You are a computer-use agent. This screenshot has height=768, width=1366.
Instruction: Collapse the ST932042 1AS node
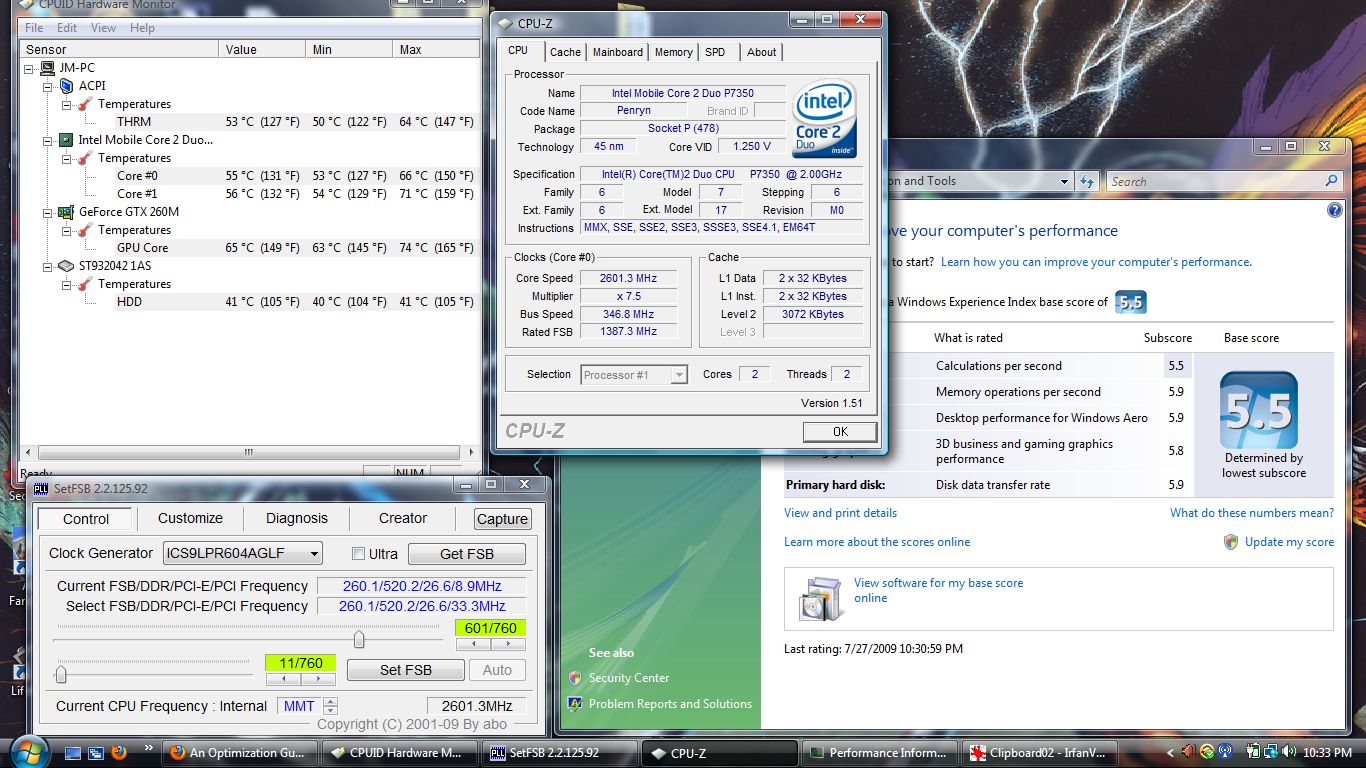[48, 266]
